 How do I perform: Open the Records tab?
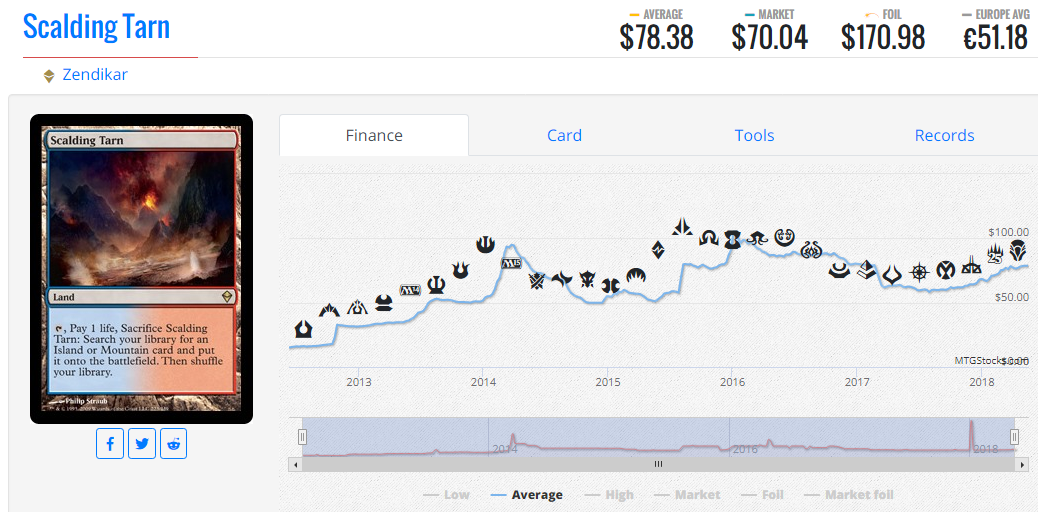[944, 136]
